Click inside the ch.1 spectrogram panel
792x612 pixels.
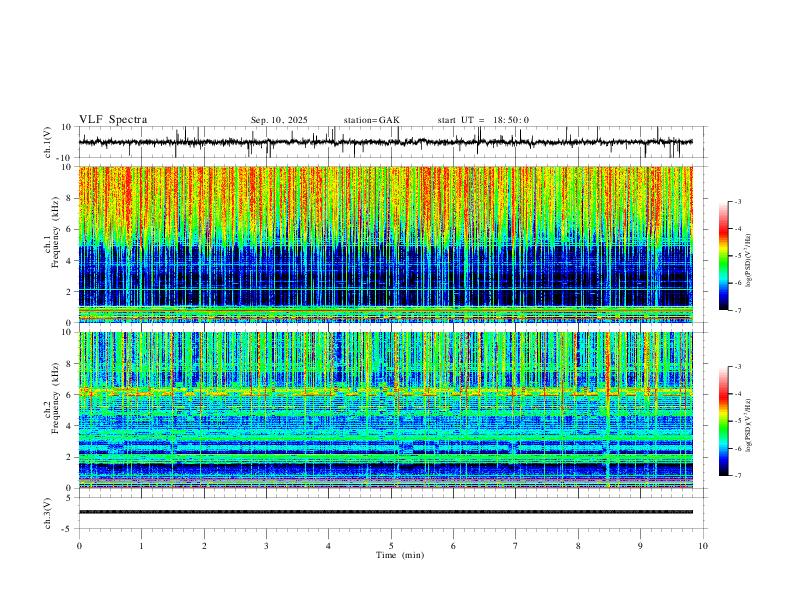tap(385, 244)
